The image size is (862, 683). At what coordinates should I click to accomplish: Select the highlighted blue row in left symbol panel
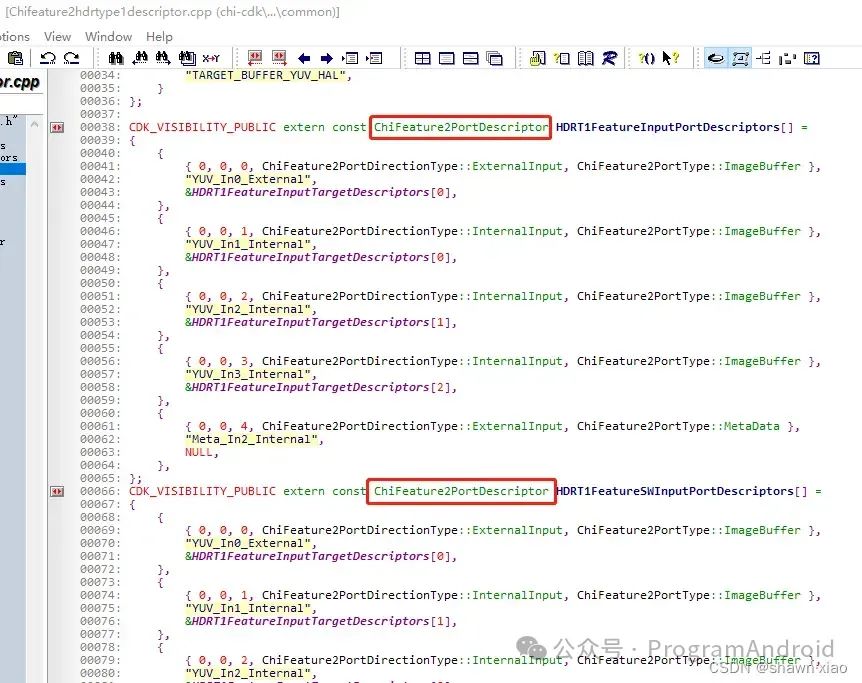[x=13, y=169]
